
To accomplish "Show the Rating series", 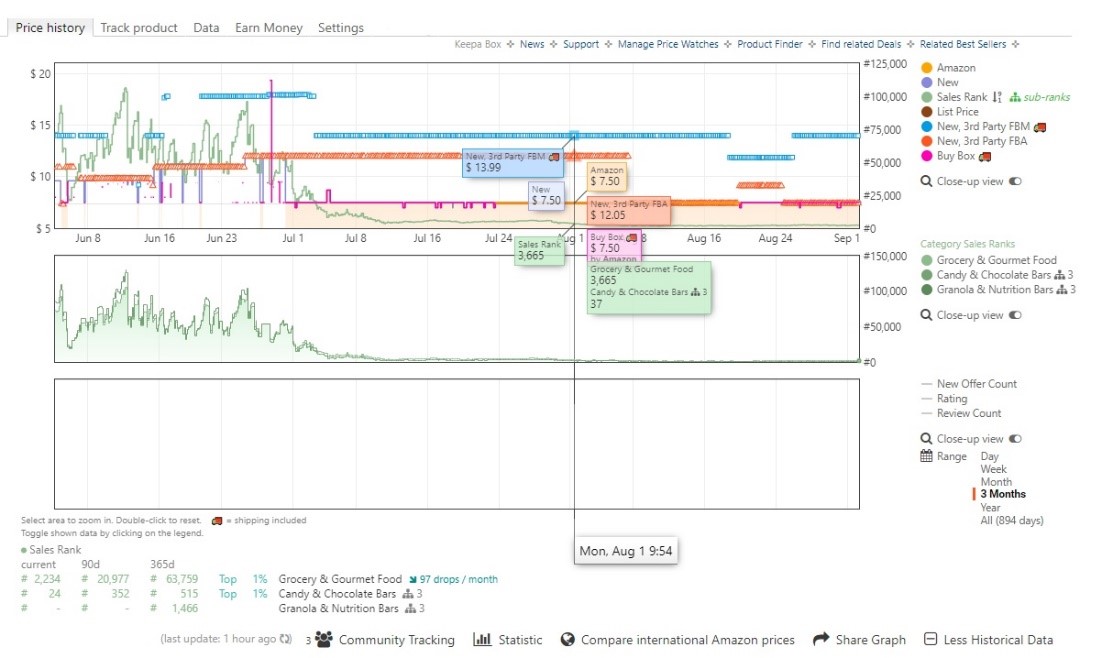I will (952, 399).
